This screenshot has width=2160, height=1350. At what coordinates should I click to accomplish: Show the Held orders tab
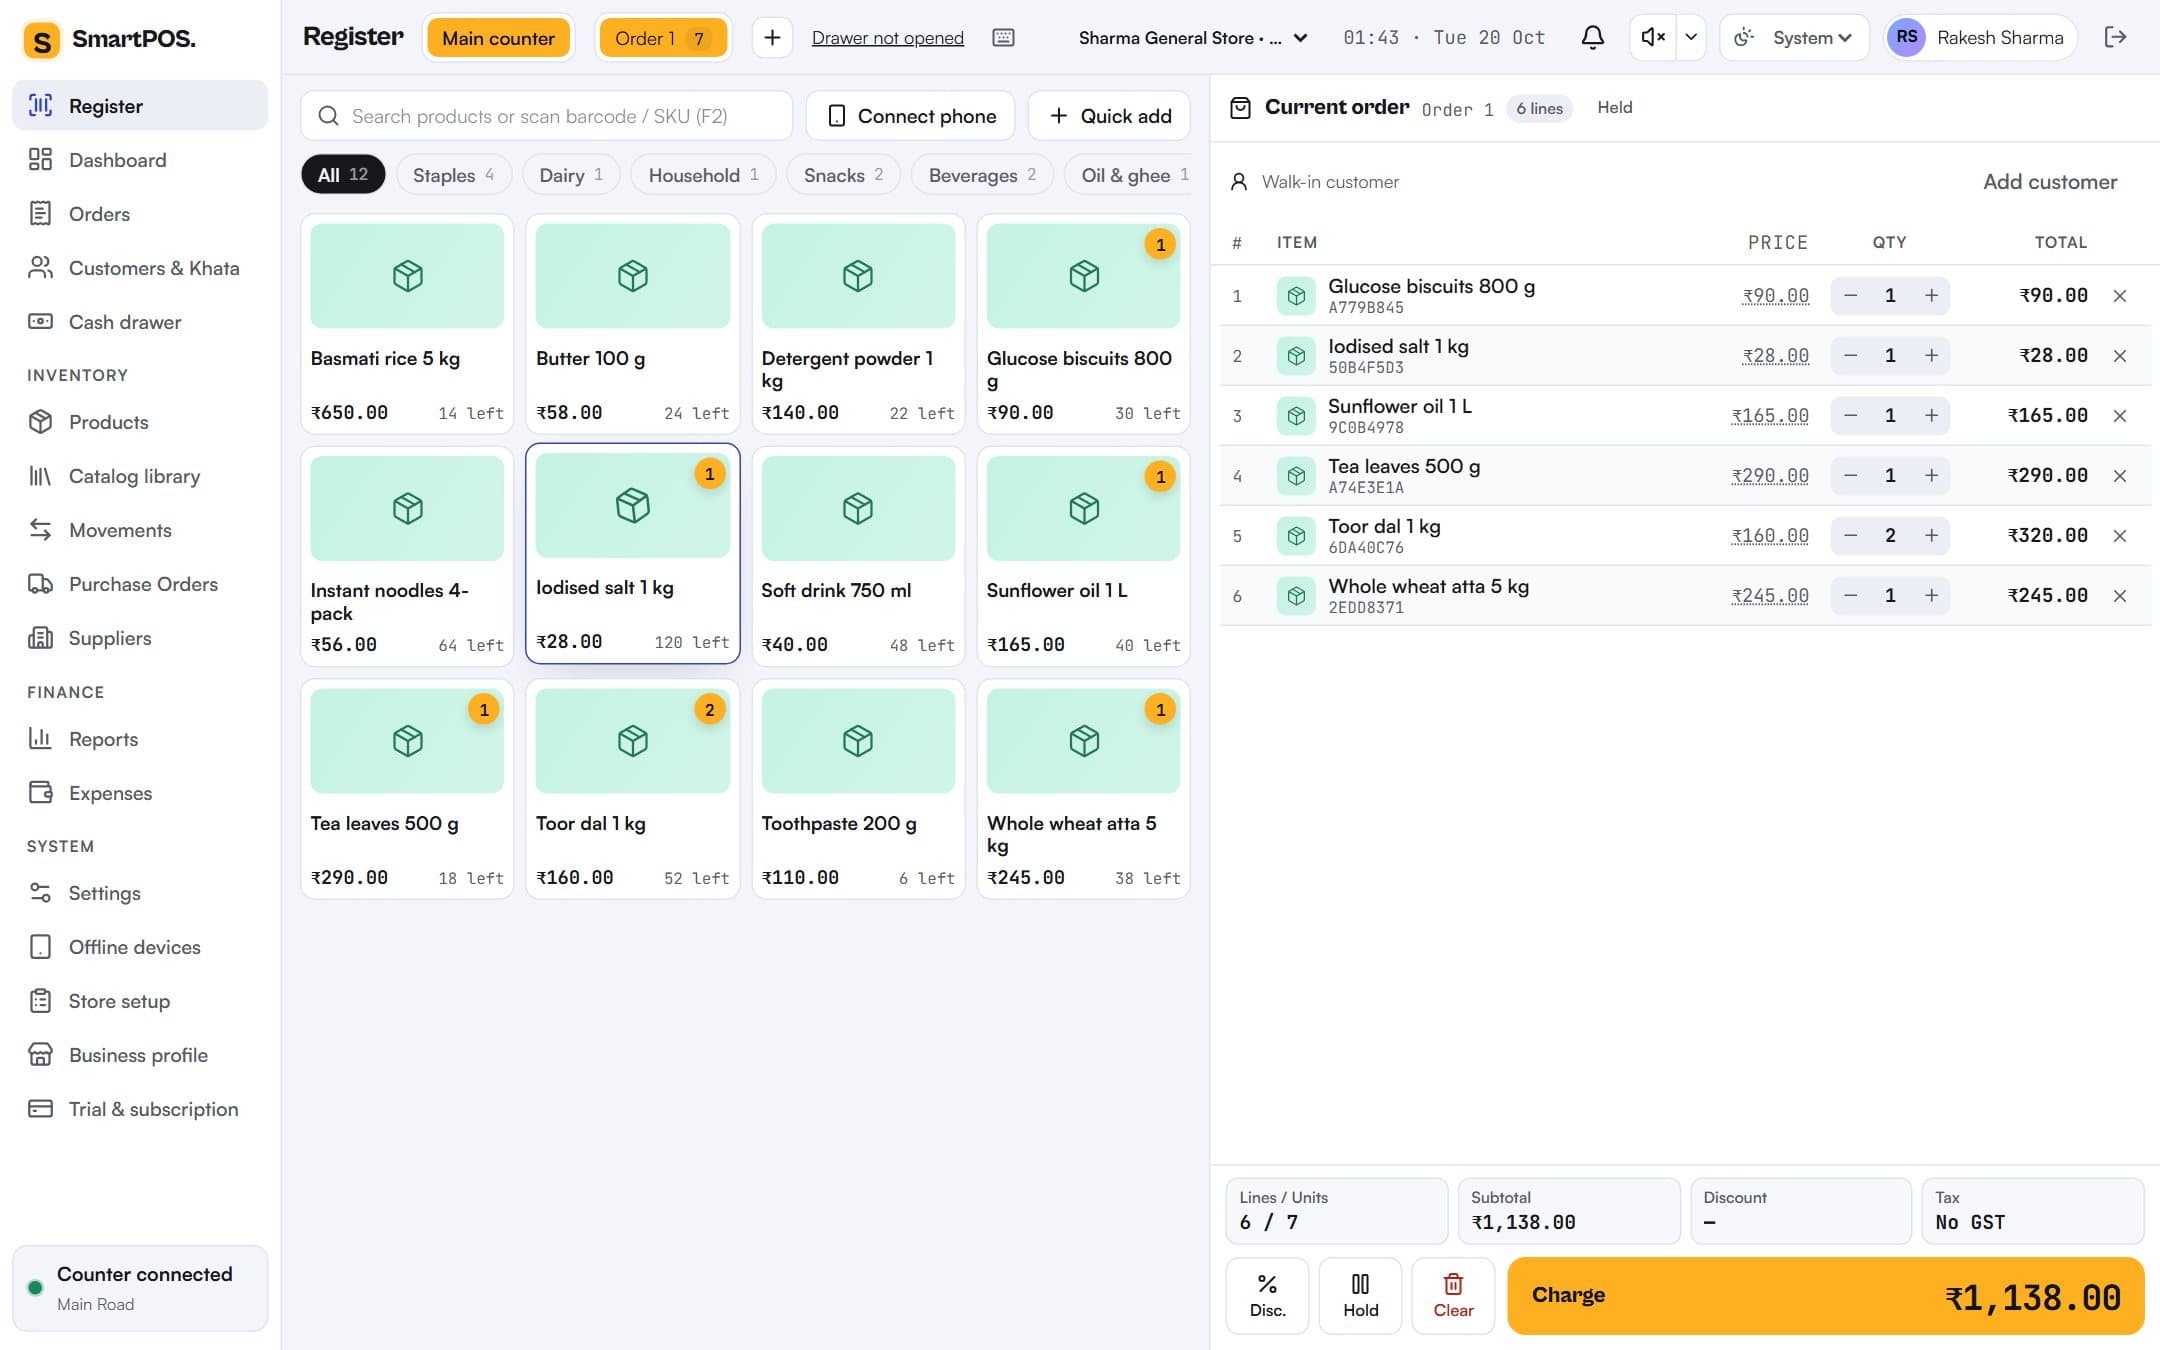point(1614,108)
